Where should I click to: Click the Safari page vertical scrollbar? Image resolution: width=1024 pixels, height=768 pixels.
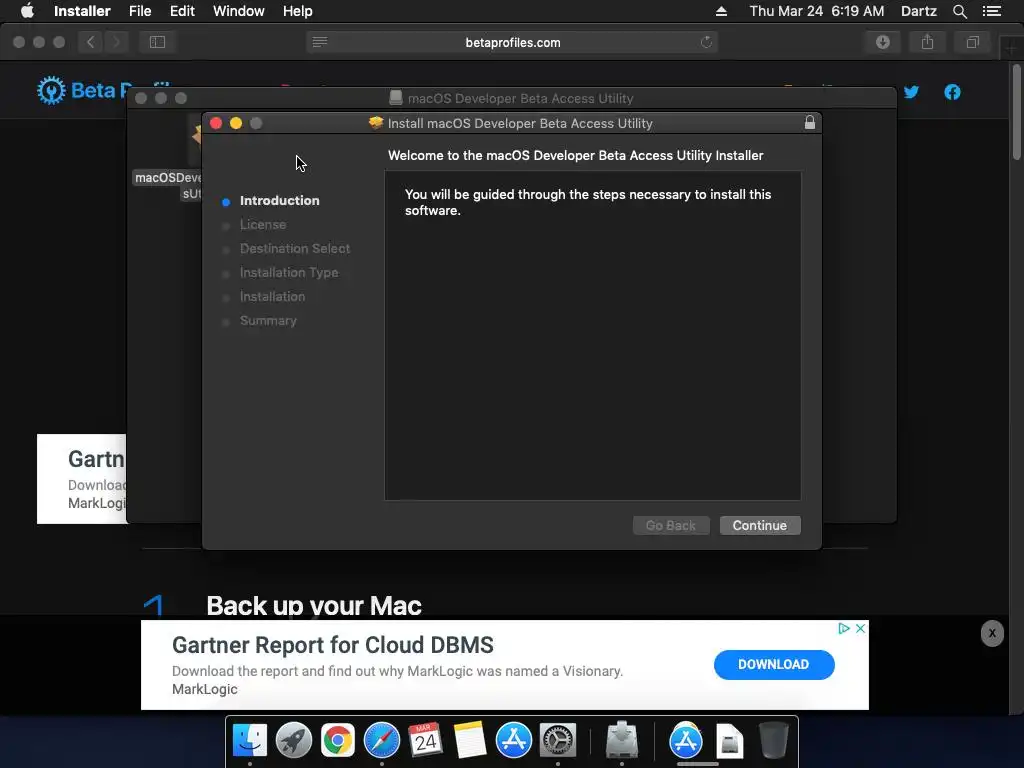point(1016,112)
